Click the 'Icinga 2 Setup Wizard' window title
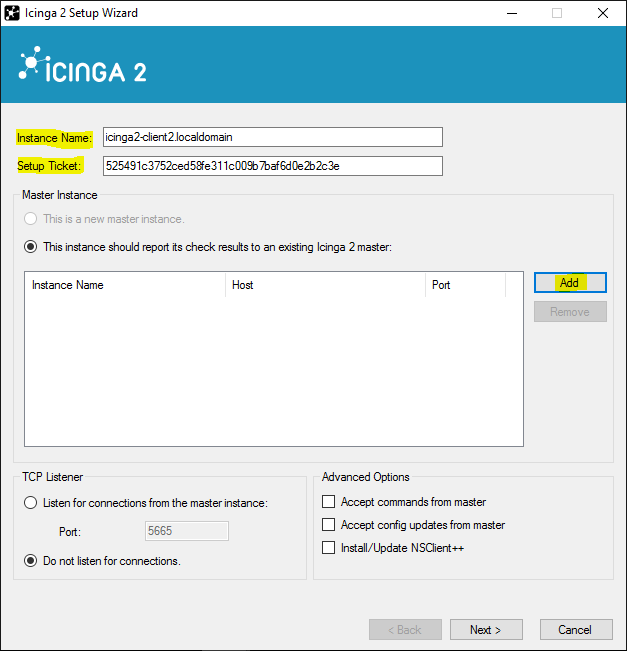This screenshot has width=627, height=651. (81, 13)
